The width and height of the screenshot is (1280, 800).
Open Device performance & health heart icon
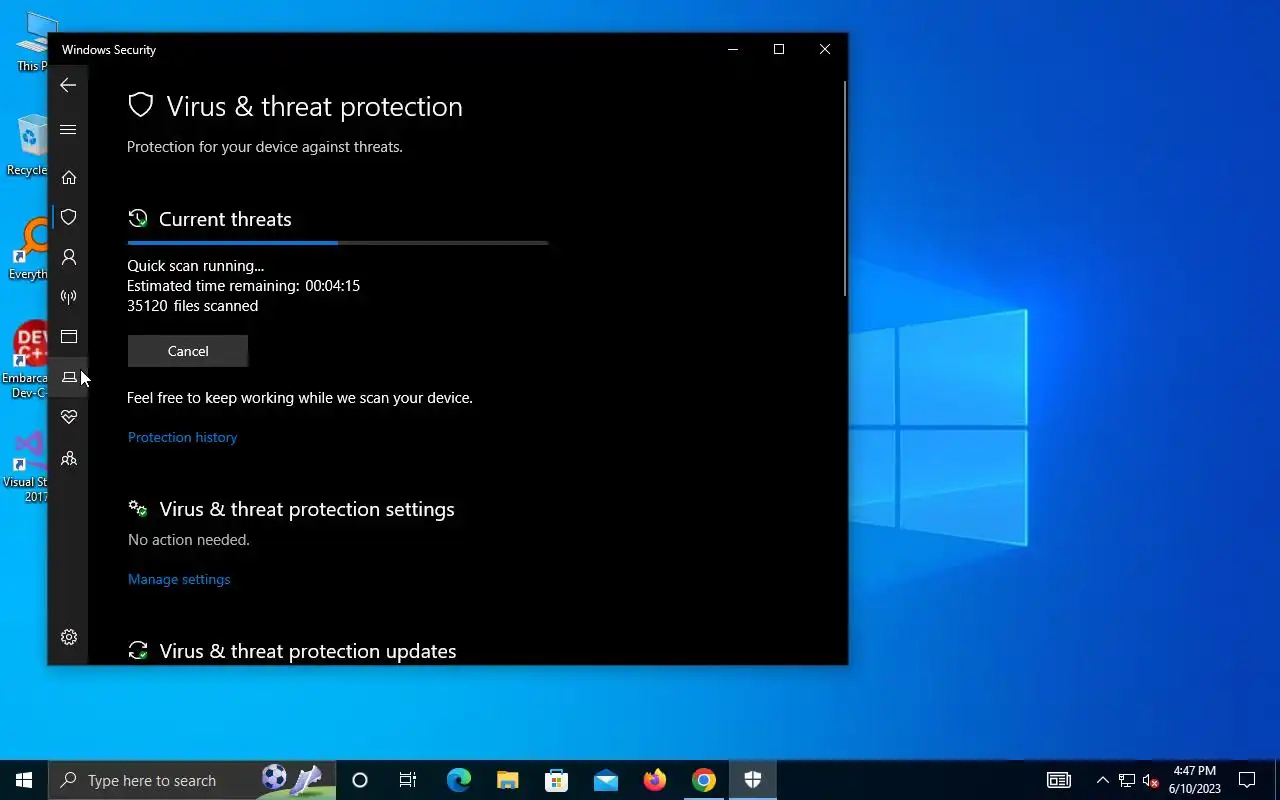click(68, 417)
